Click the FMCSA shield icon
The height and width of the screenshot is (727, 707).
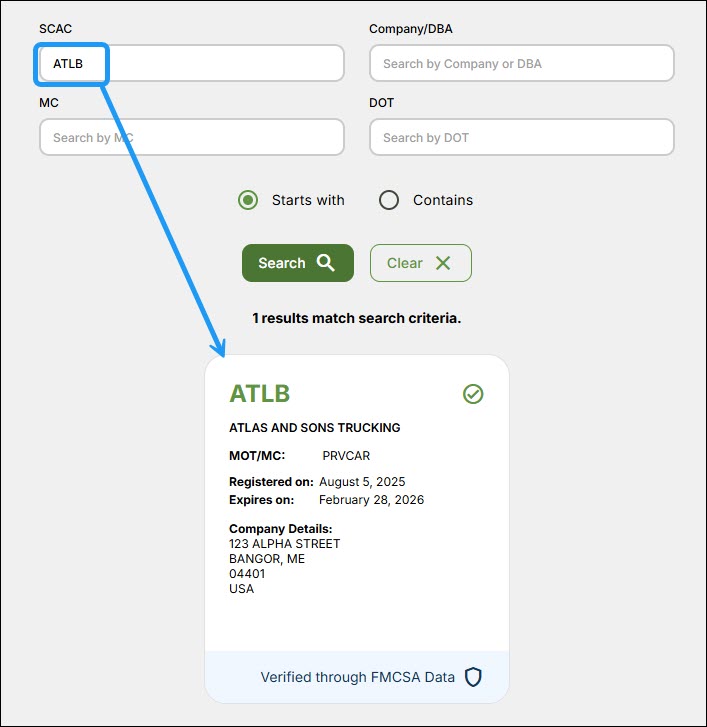[473, 677]
